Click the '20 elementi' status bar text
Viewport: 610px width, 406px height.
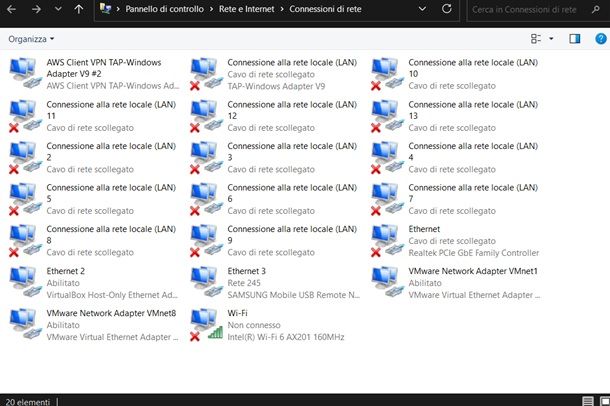[x=28, y=402]
